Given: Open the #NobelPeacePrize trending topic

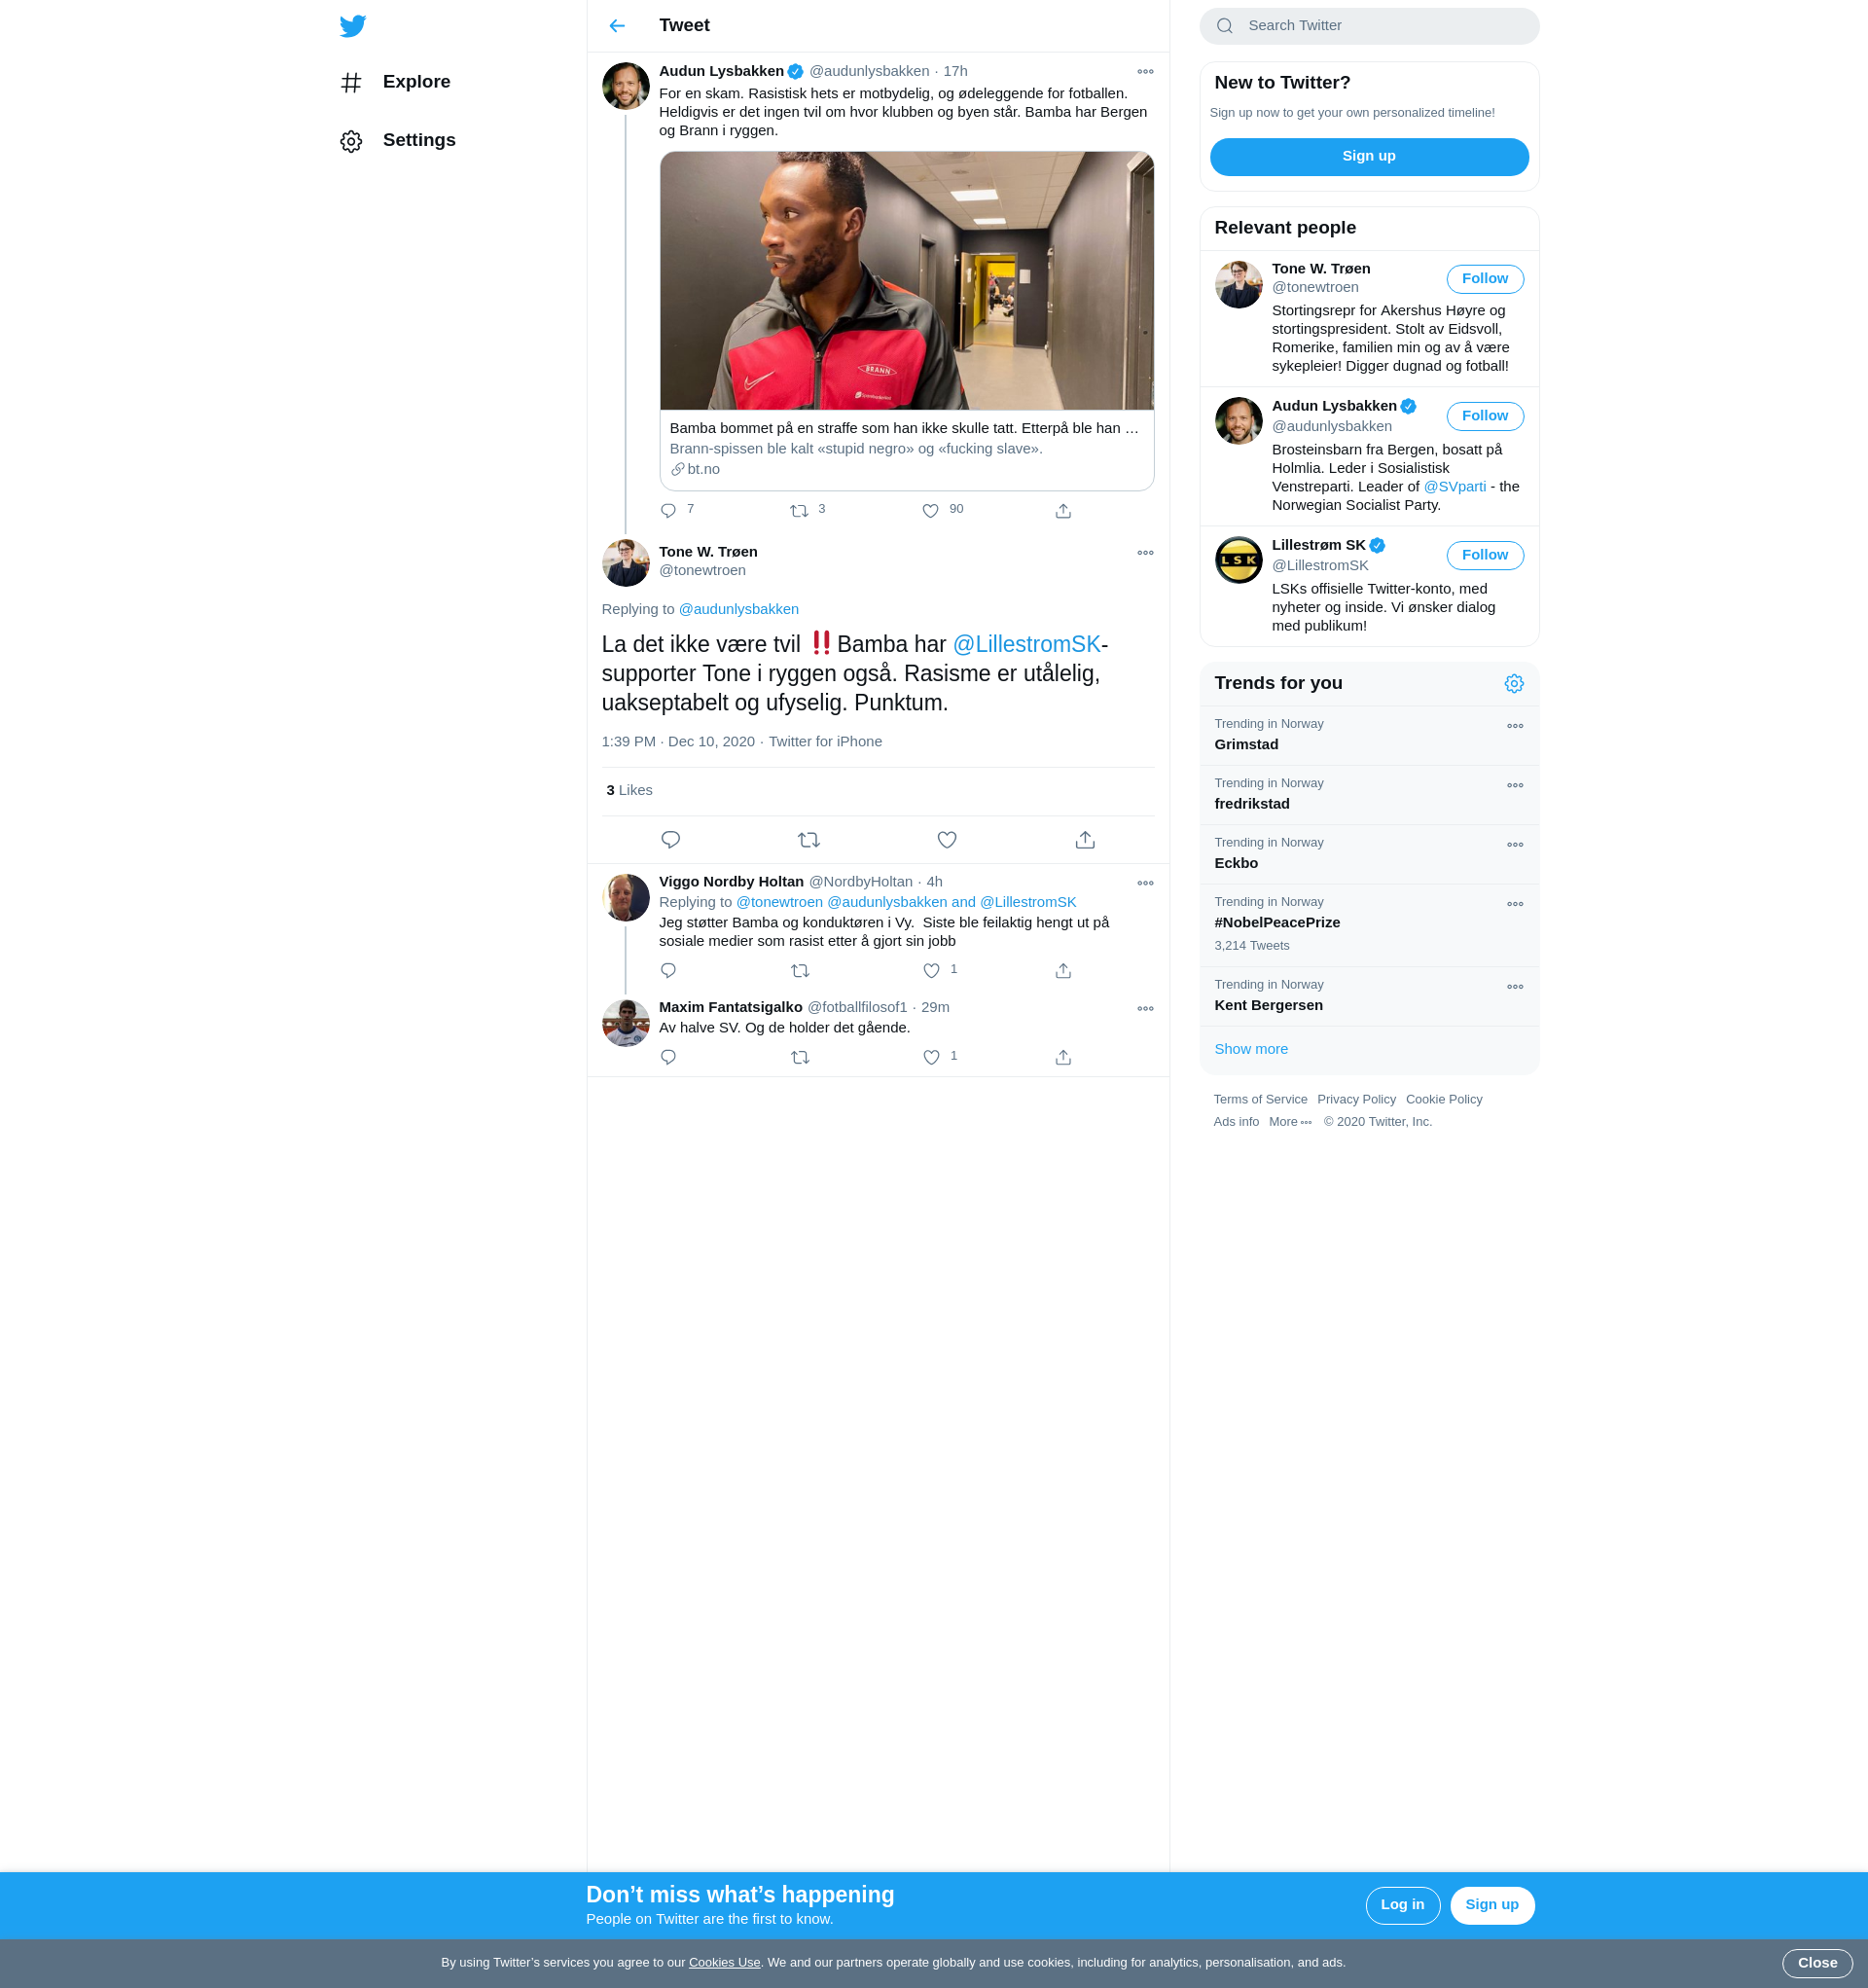Looking at the screenshot, I should (x=1277, y=923).
